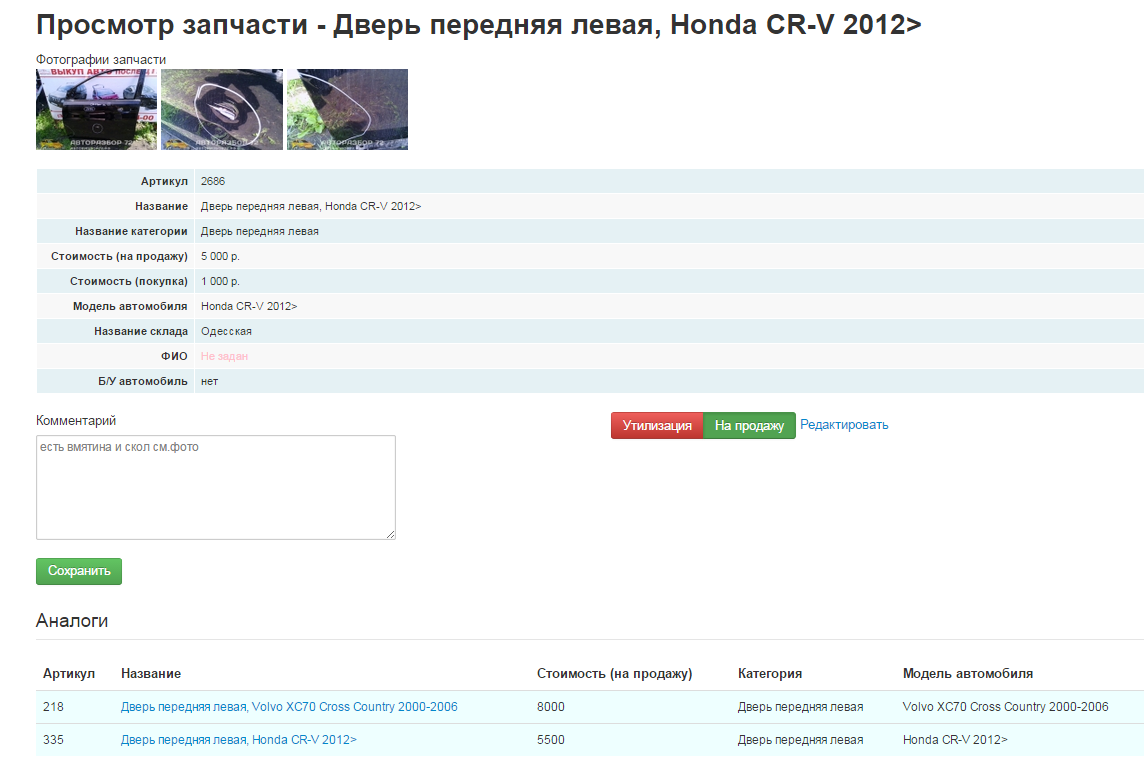
Task: Click the green На продажу button
Action: coord(749,425)
